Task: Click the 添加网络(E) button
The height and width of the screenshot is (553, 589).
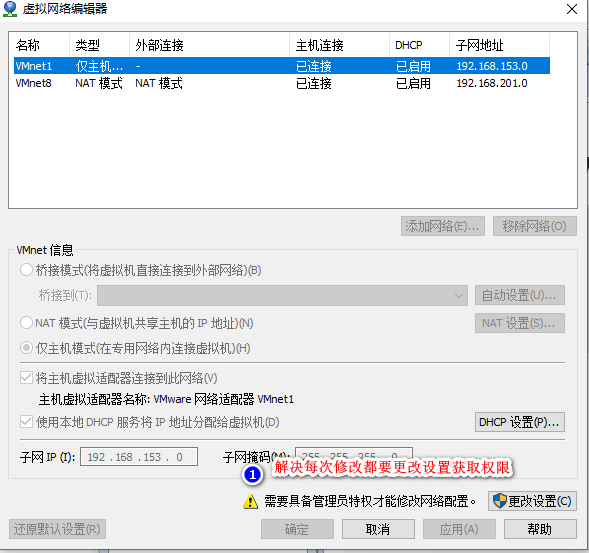Action: pos(443,226)
